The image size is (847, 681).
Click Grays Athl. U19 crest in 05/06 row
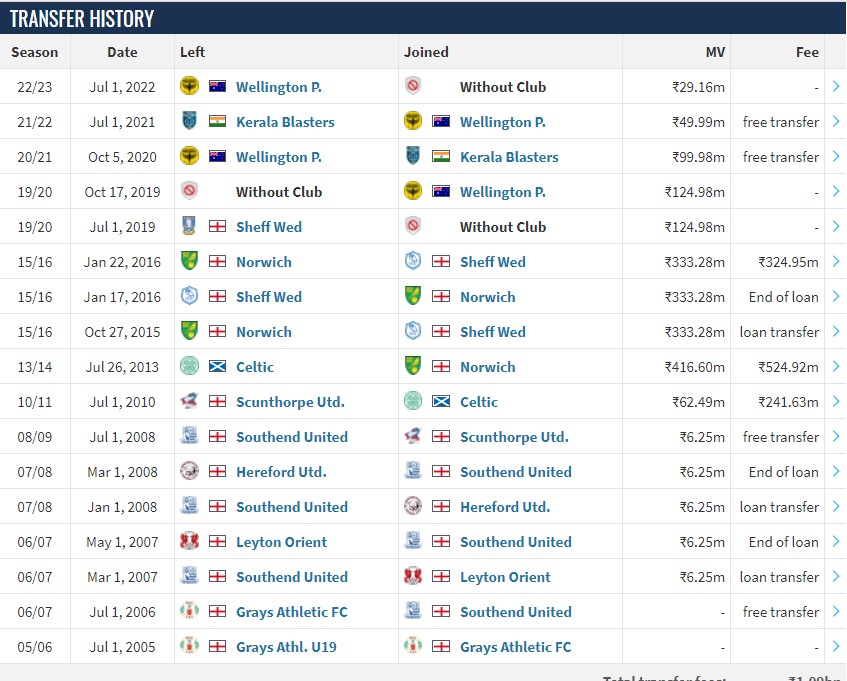tap(189, 646)
